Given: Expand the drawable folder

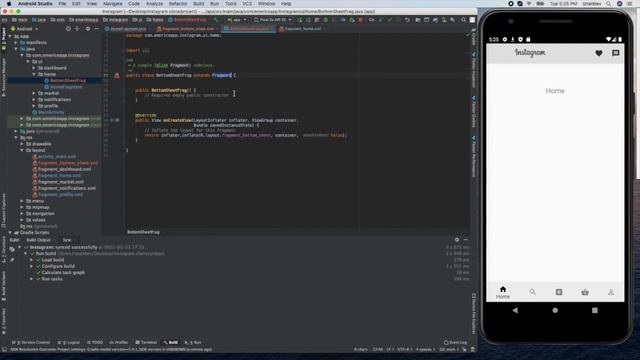Looking at the screenshot, I should [22, 144].
